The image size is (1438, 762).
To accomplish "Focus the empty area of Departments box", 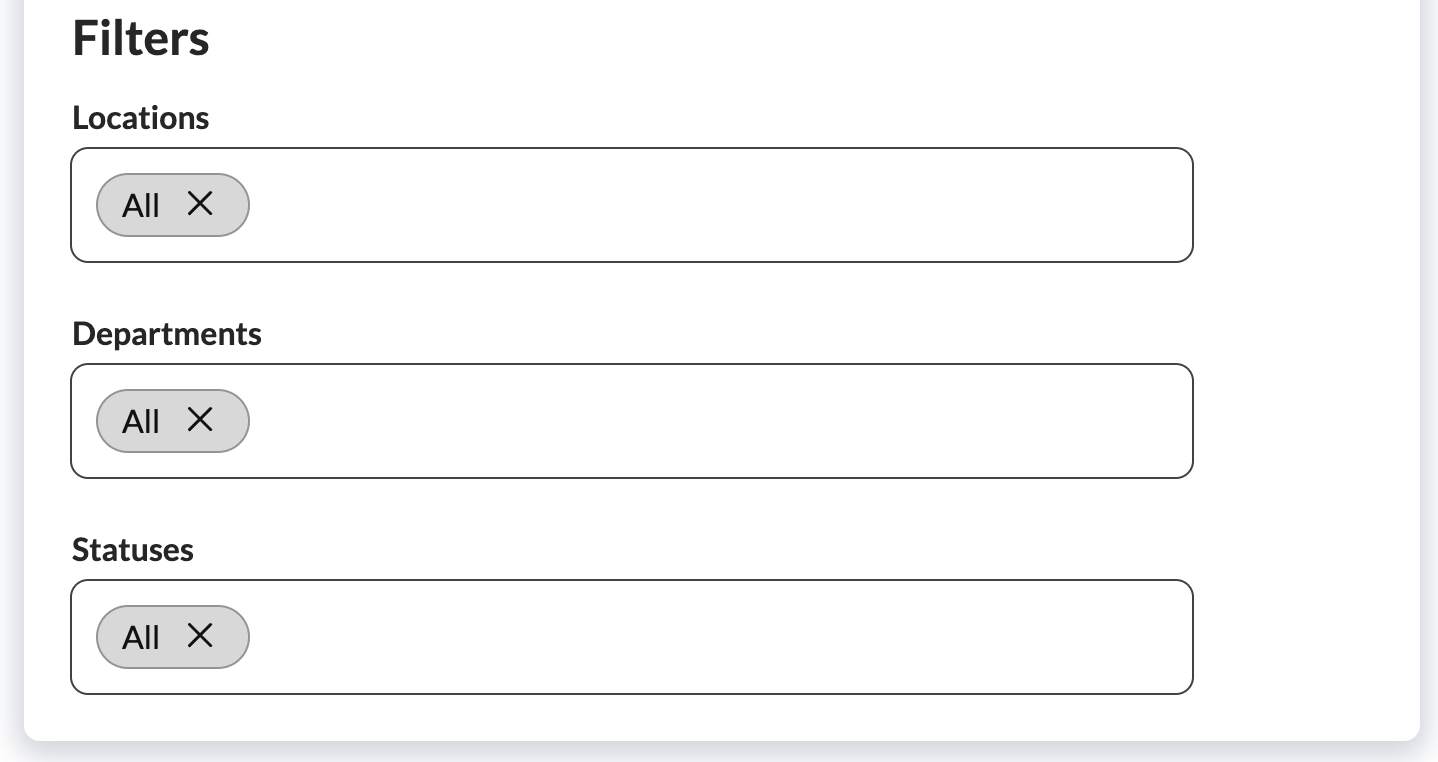I will pos(700,421).
